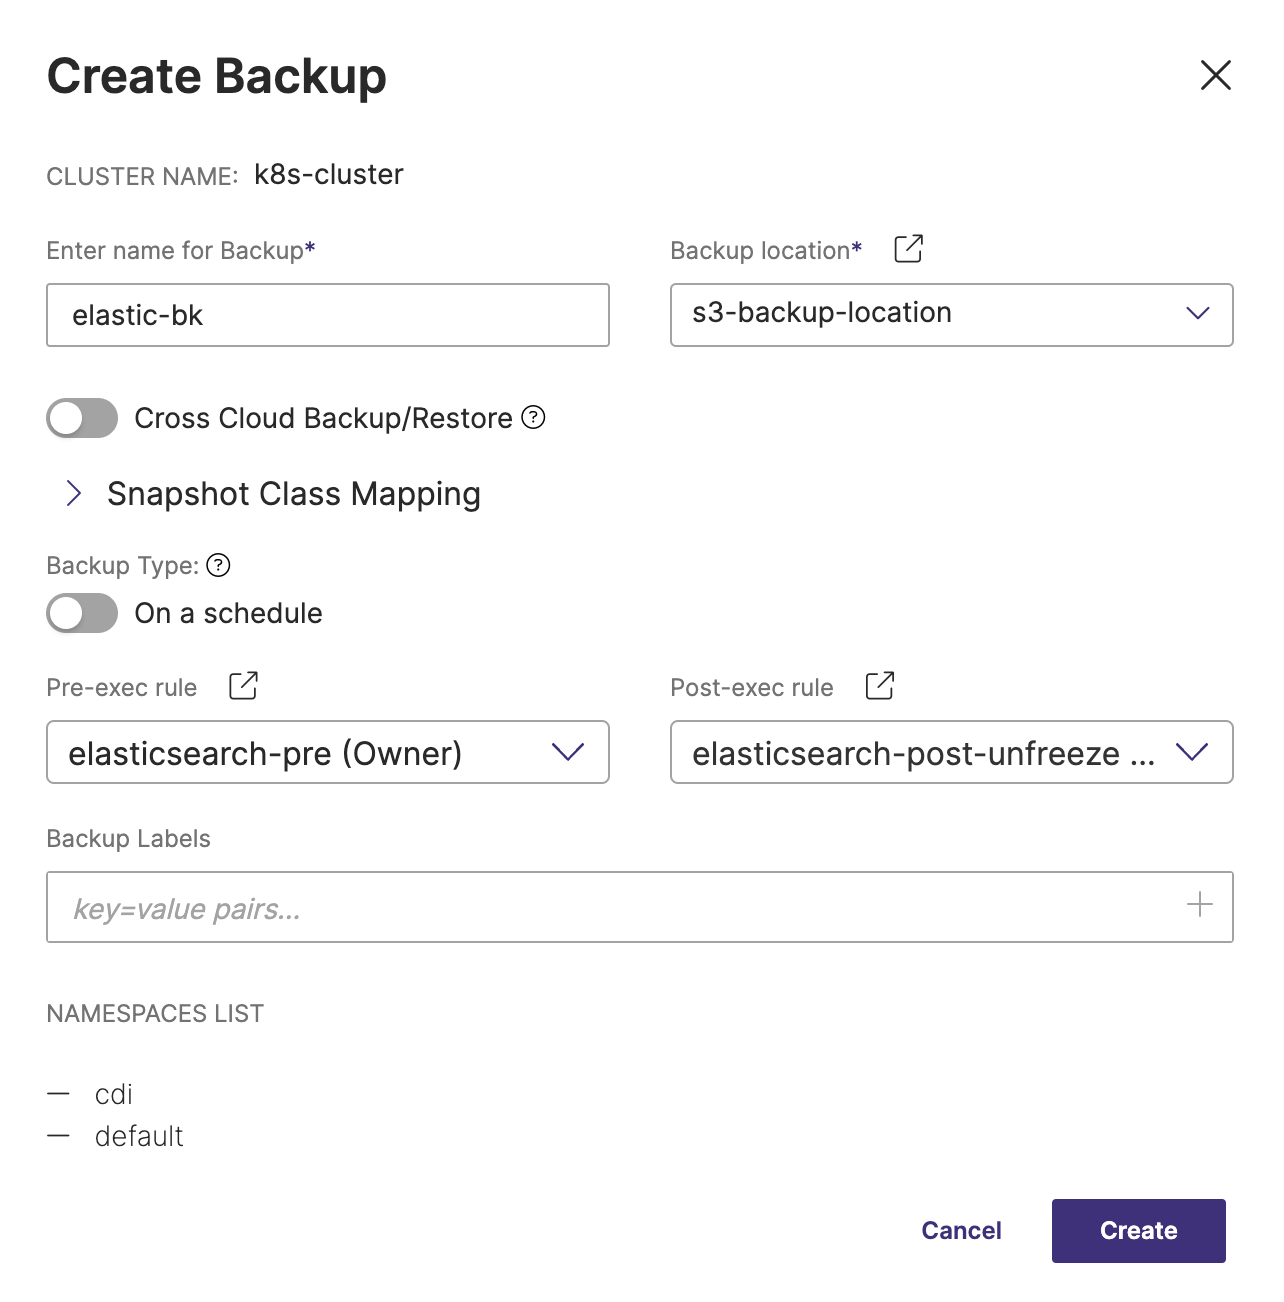The height and width of the screenshot is (1302, 1284).
Task: Close the Create Backup dialog
Action: (1215, 75)
